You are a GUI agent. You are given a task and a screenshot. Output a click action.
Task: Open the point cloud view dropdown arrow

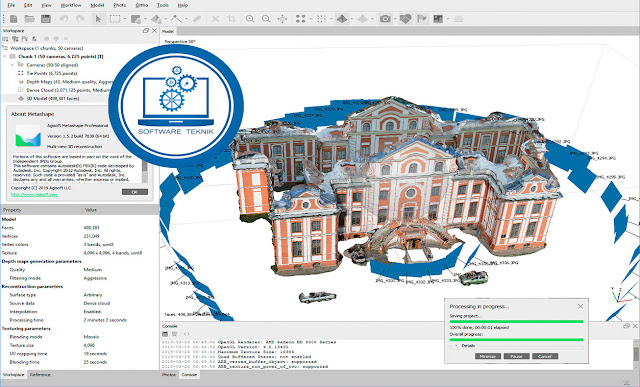(310, 19)
